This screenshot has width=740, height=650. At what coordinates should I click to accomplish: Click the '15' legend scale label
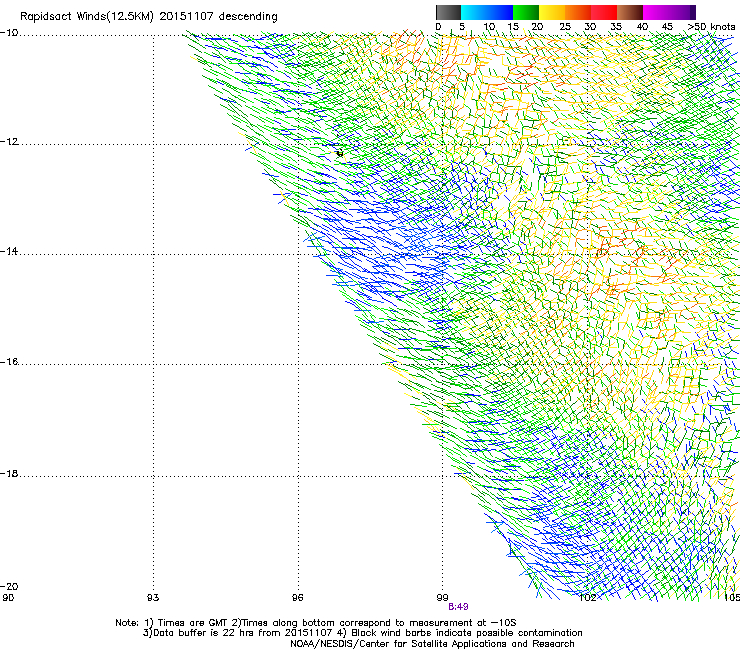click(x=513, y=27)
